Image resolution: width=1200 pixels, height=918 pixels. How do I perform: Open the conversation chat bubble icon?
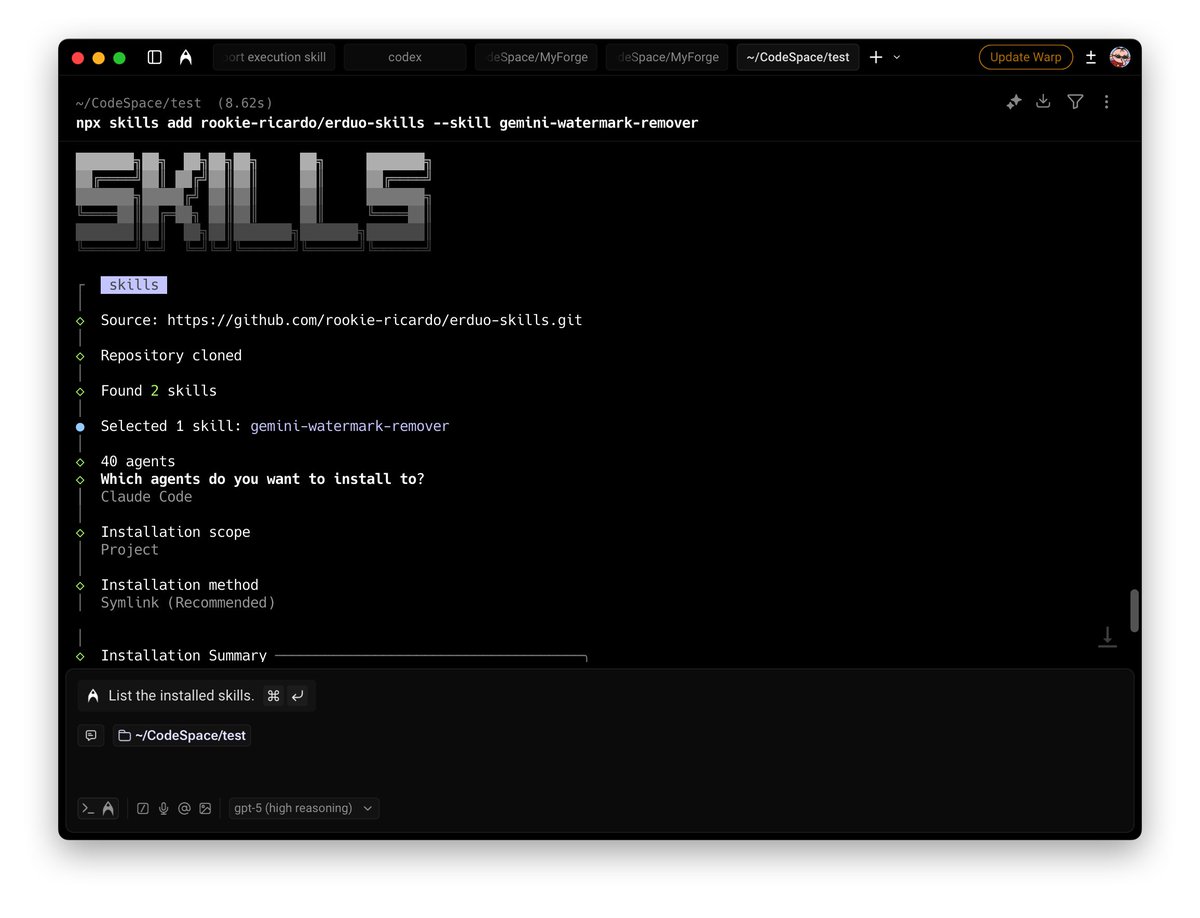[x=91, y=735]
